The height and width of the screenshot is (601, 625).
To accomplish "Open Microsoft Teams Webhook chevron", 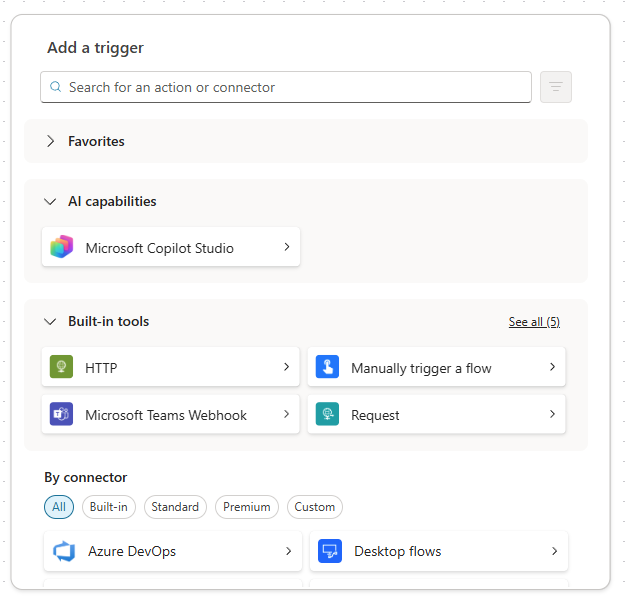I will [x=287, y=414].
